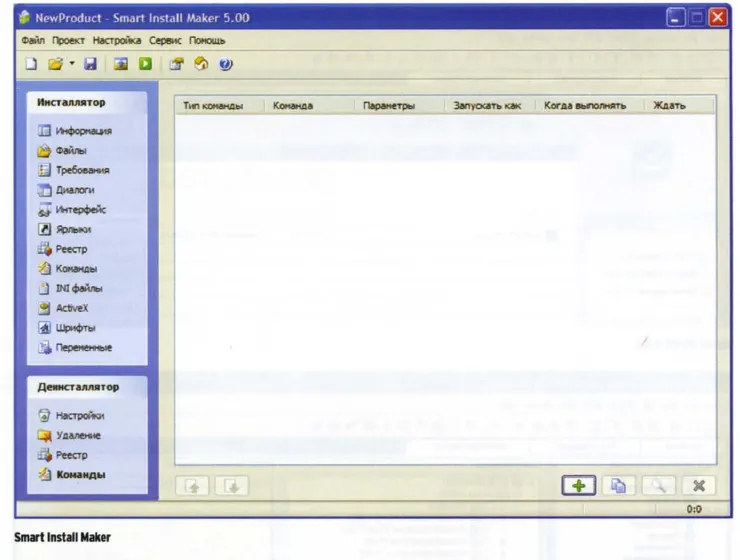Screen dimensions: 740x560
Task: Click the Когда выполнять column header
Action: coord(589,106)
